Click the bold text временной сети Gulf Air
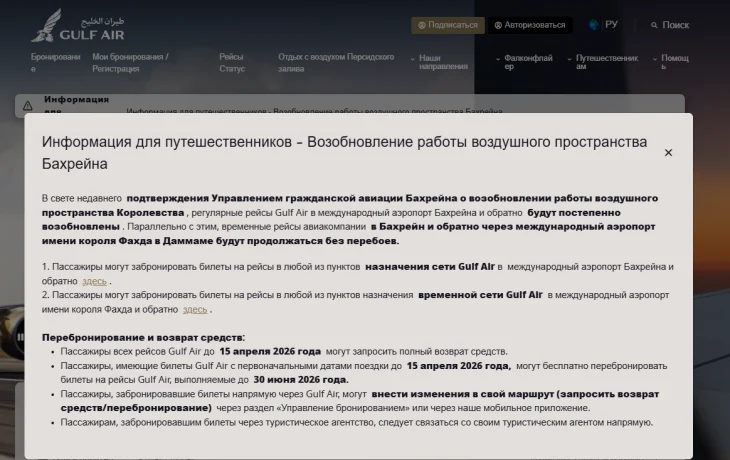 coord(480,295)
